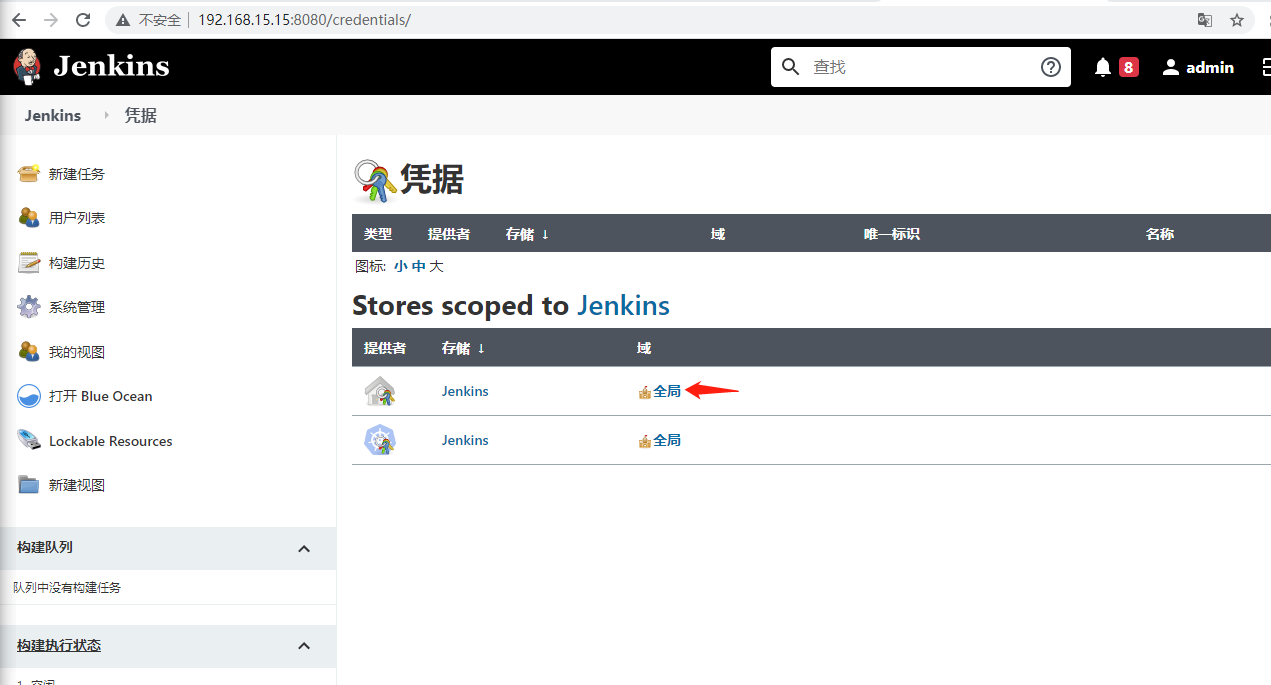
Task: Sort top table by 存储 column
Action: pyautogui.click(x=527, y=234)
